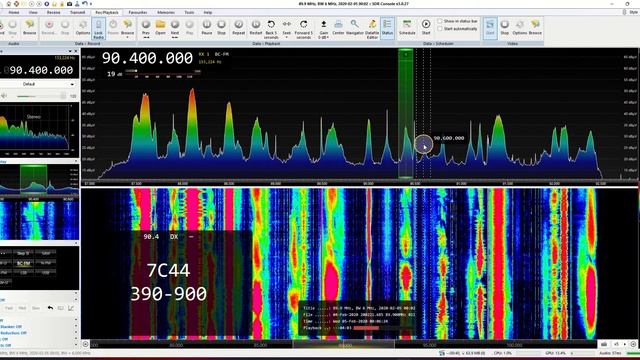Restart the playback from the beginning
Viewport: 640px width, 360px height.
tap(256, 28)
